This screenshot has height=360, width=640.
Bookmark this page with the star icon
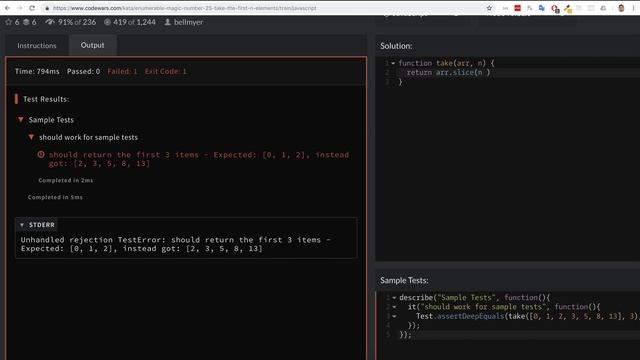(489, 8)
